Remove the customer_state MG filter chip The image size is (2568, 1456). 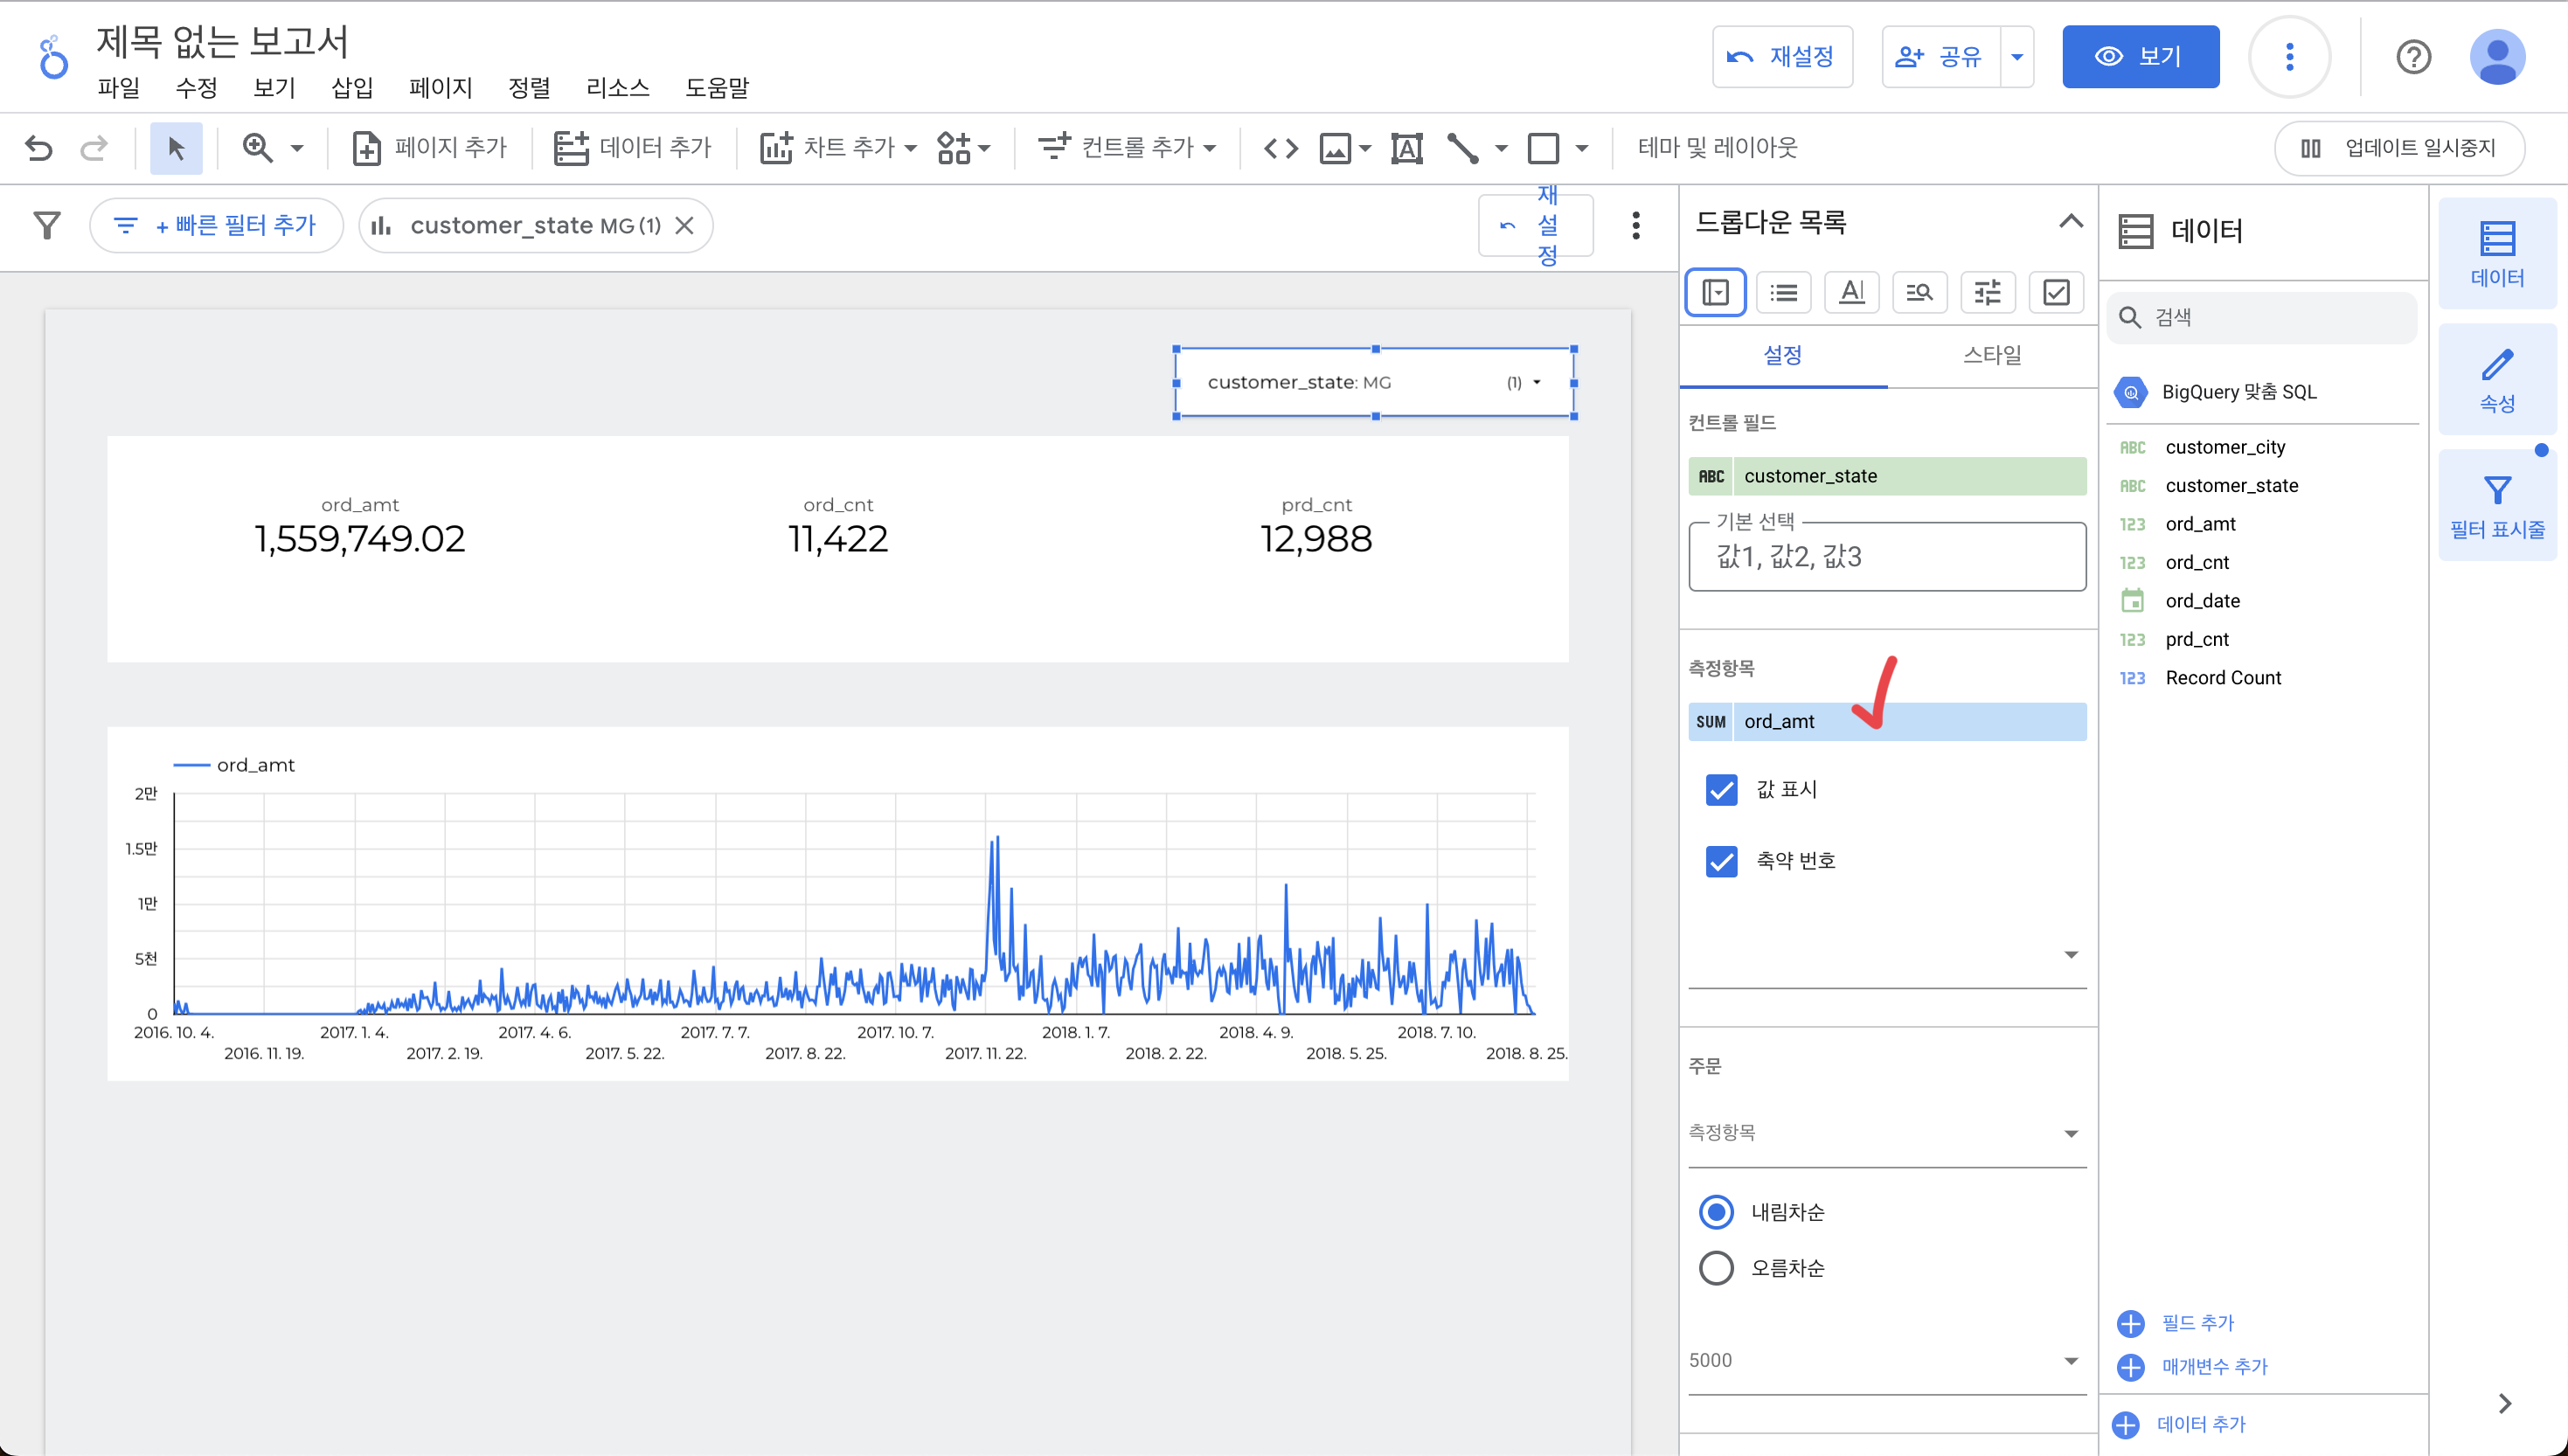[x=685, y=225]
